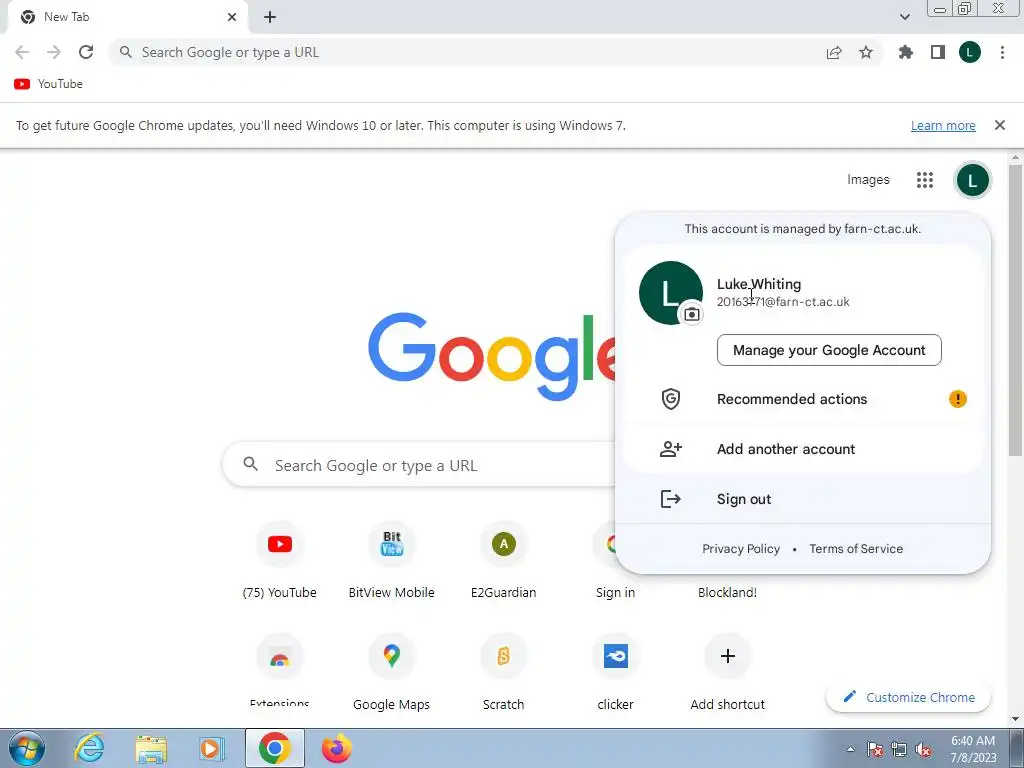Screen dimensions: 1024x768
Task: Go back with the back arrow
Action: click(22, 52)
